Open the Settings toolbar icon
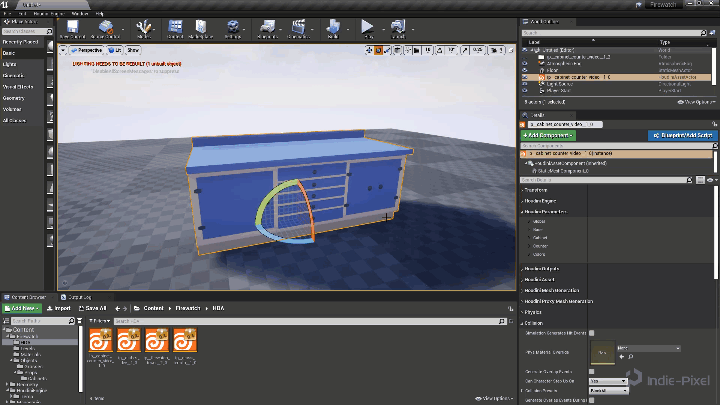This screenshot has height=405, width=720. tap(233, 29)
